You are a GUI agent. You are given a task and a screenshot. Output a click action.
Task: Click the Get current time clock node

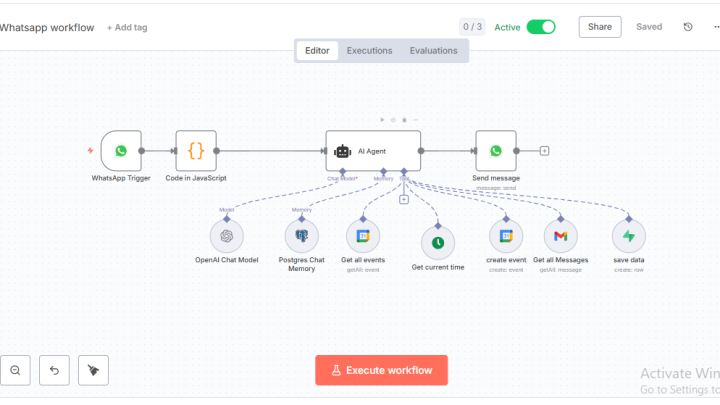(437, 242)
